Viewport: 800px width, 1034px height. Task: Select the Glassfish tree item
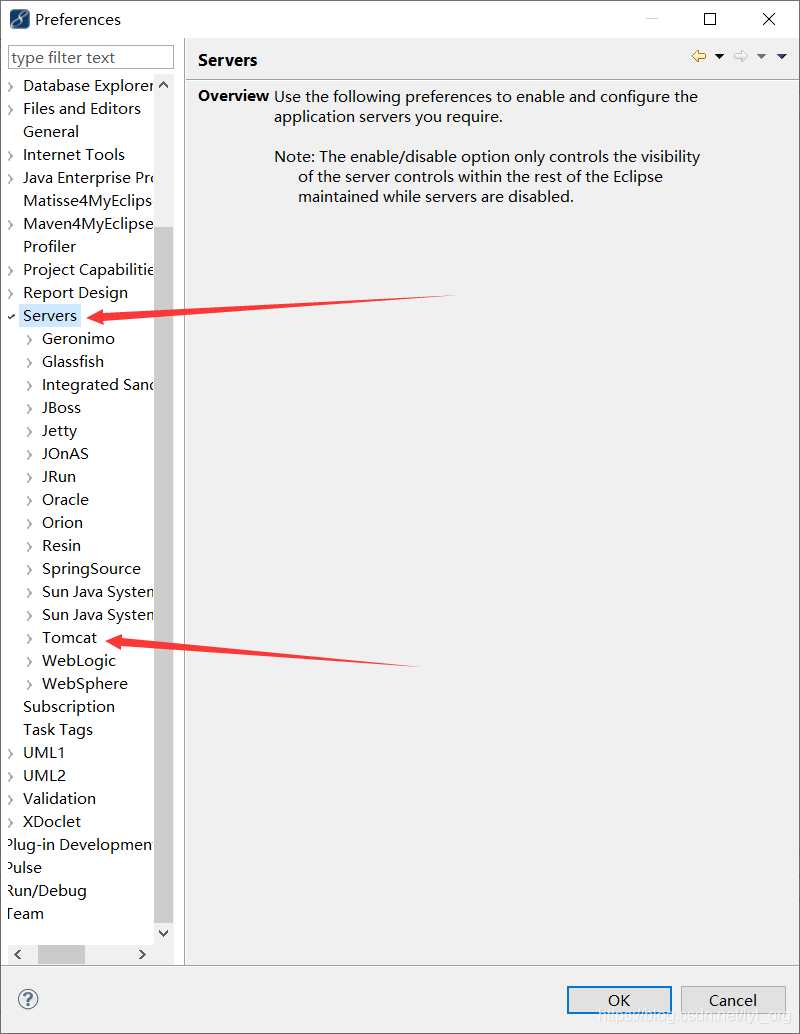click(73, 362)
